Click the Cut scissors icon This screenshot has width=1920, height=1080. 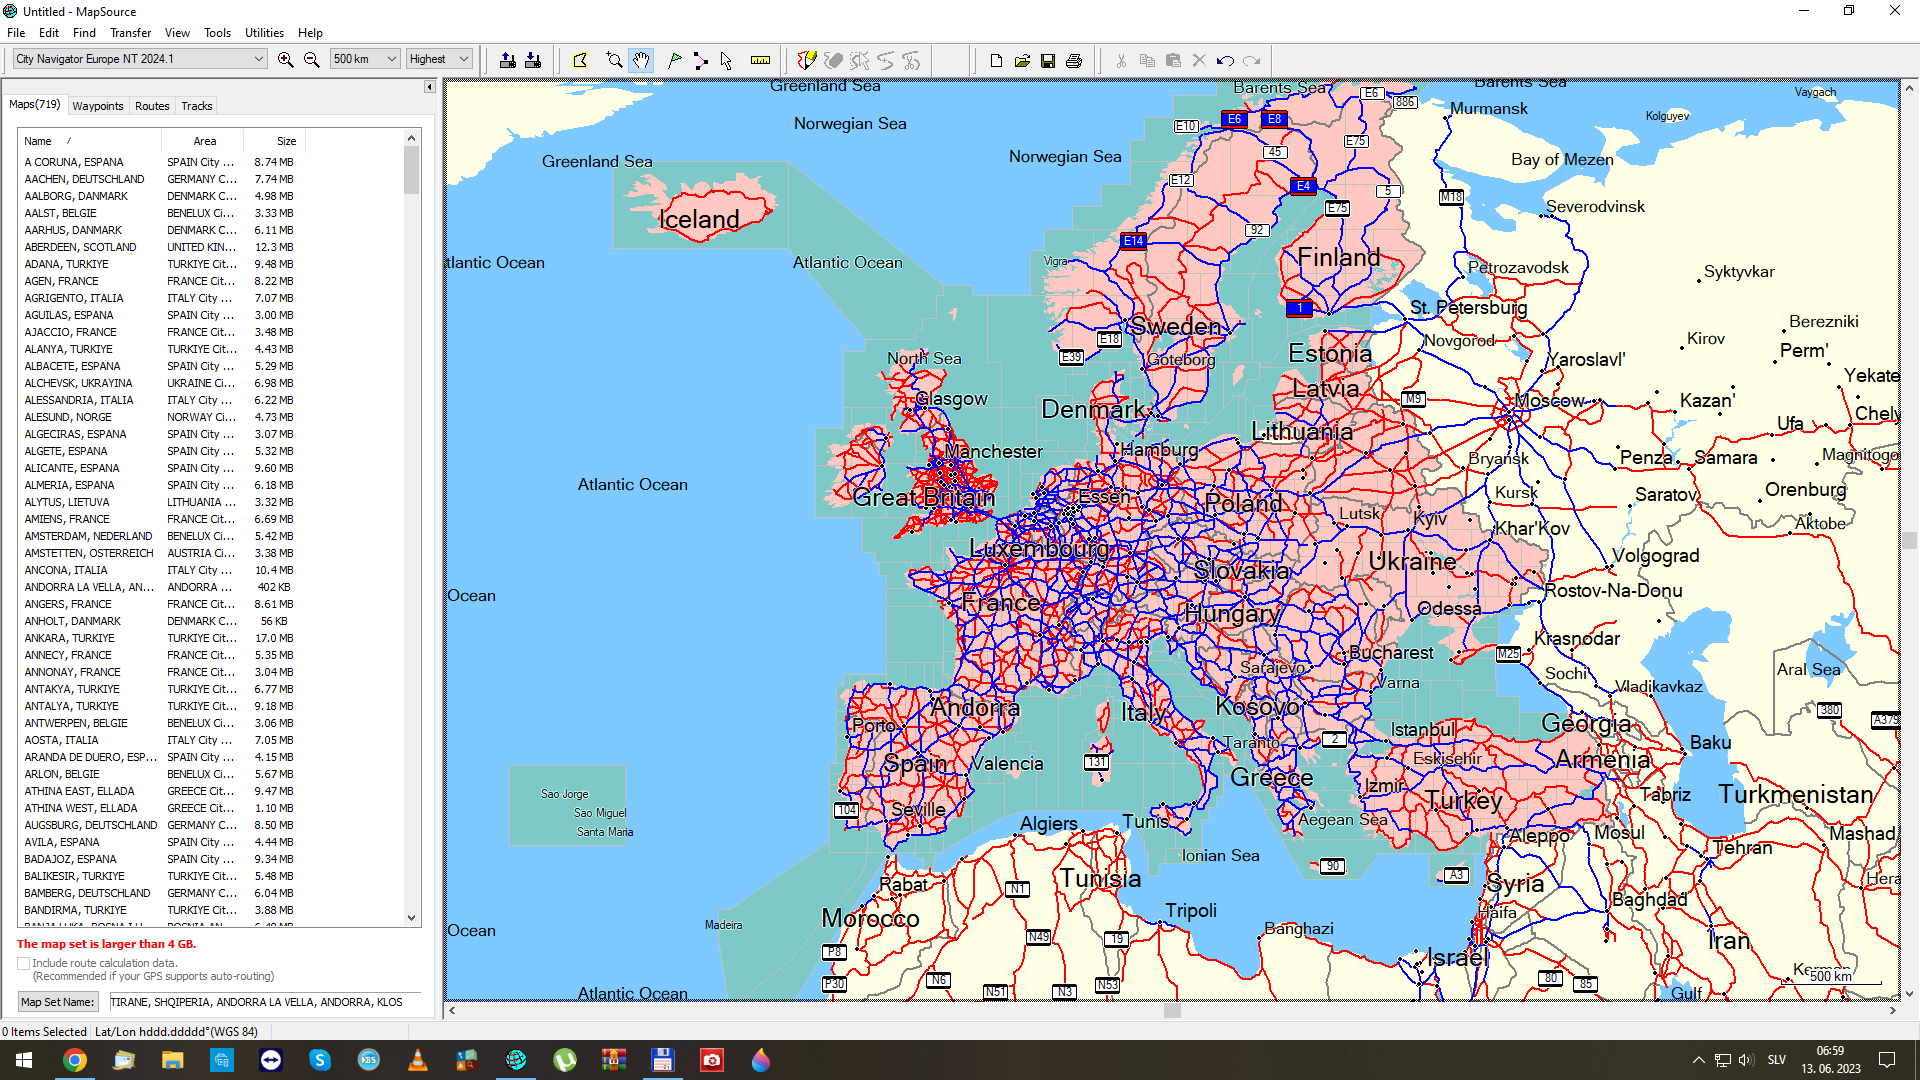click(1121, 60)
